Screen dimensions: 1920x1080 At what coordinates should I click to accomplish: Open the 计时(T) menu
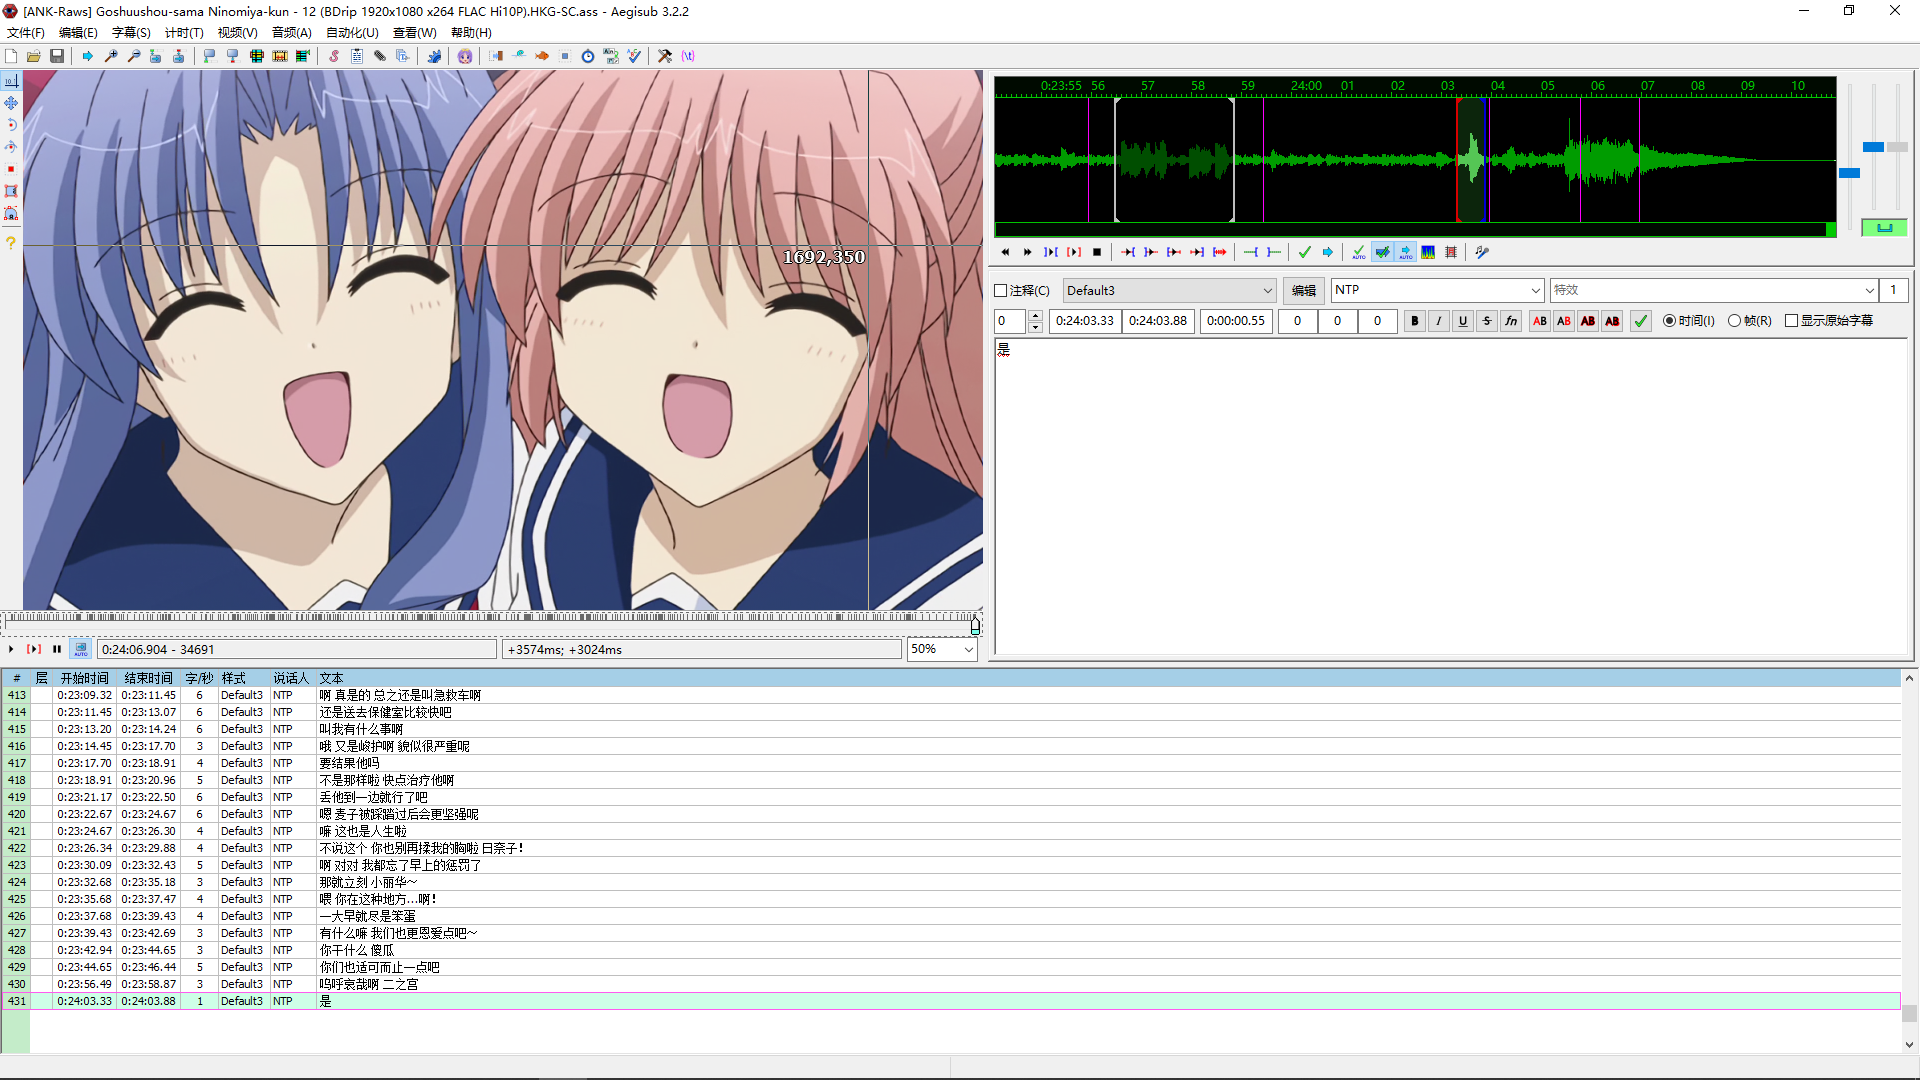pos(184,33)
